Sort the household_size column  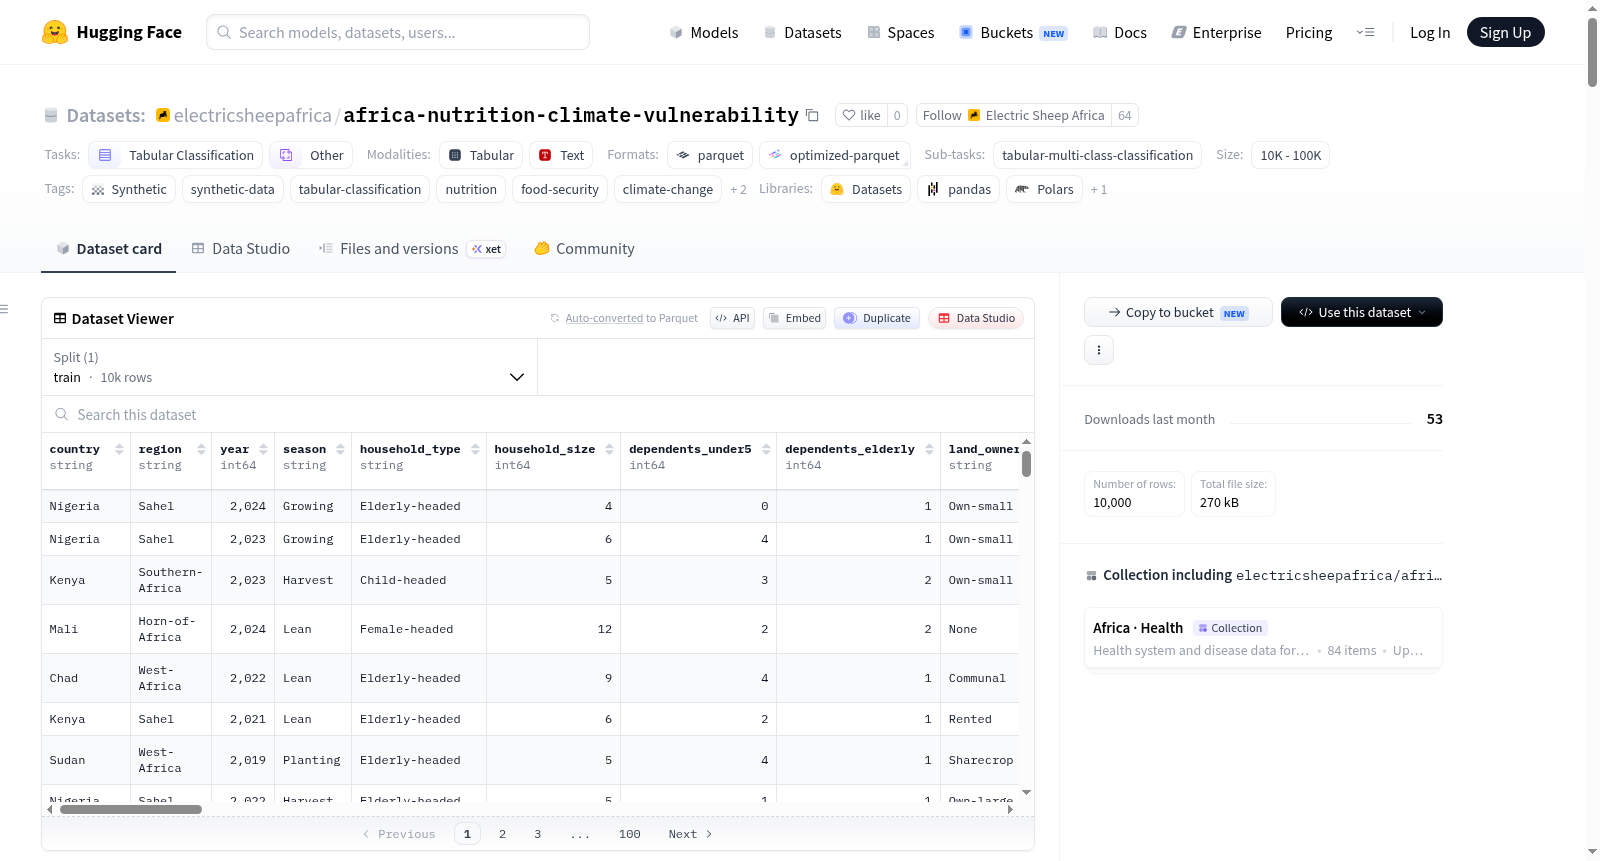[x=609, y=449]
